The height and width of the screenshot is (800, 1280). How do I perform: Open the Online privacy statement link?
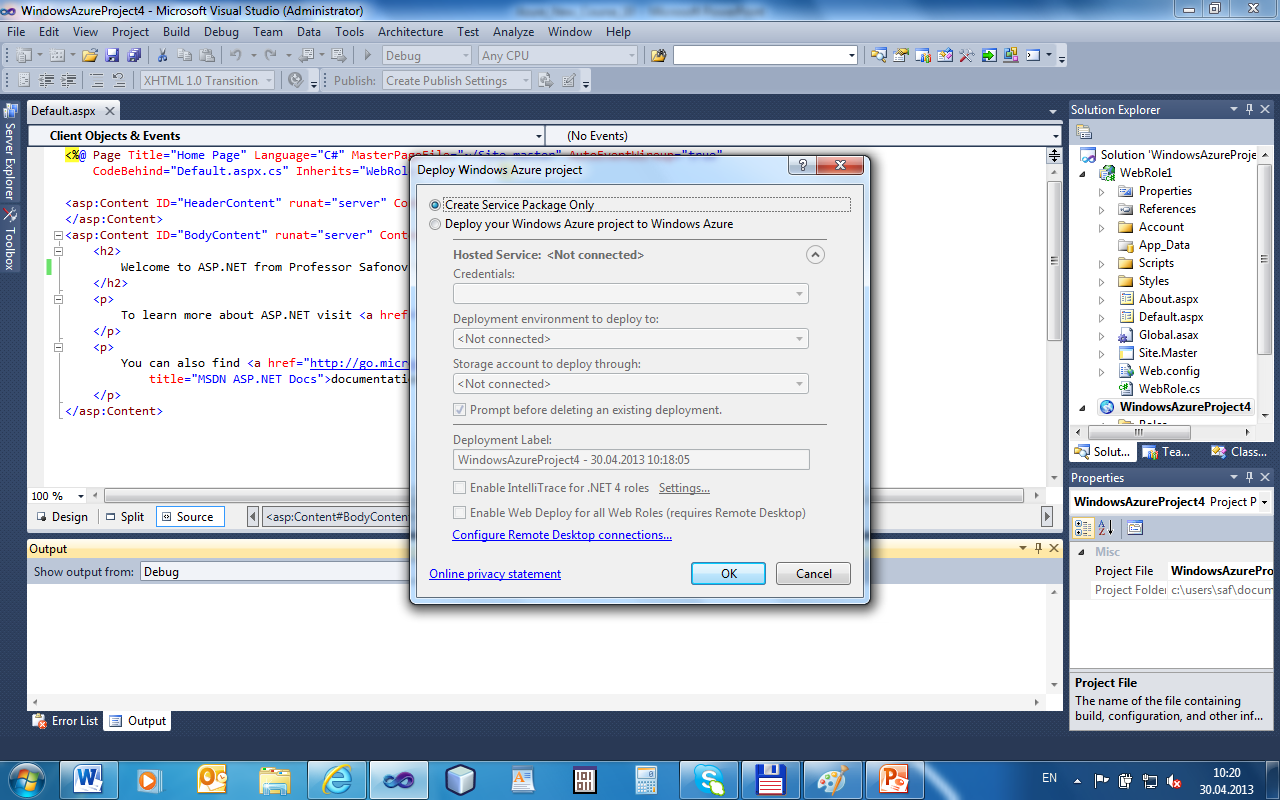(x=495, y=574)
